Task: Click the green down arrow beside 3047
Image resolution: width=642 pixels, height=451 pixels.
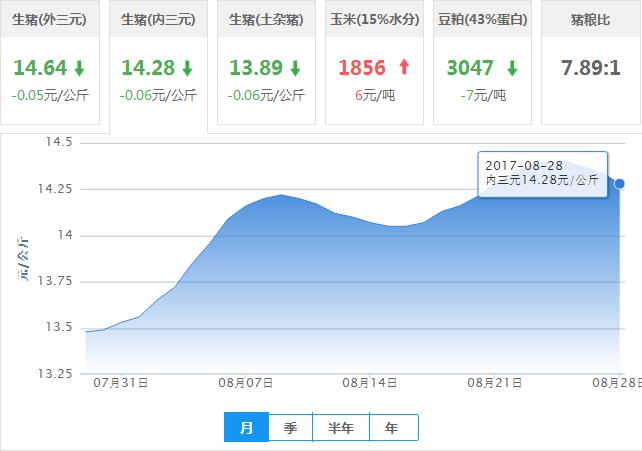Action: (x=512, y=68)
